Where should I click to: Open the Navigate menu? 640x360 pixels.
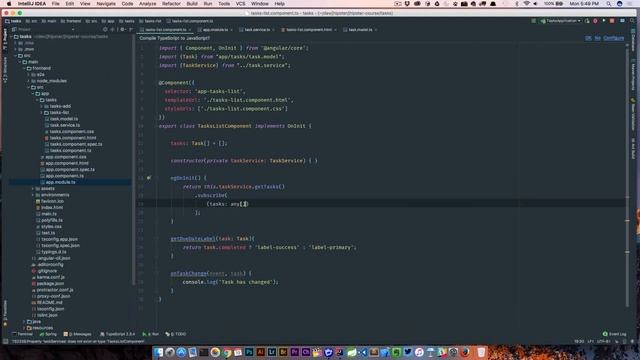click(106, 4)
